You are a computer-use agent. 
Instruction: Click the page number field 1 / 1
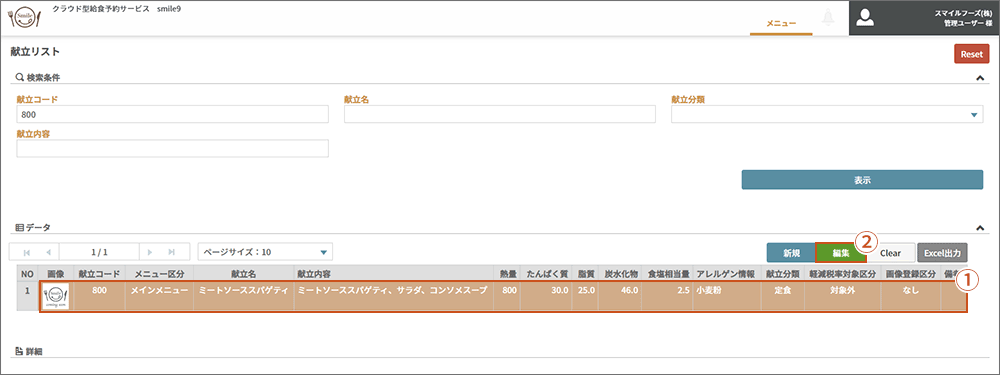pyautogui.click(x=99, y=252)
